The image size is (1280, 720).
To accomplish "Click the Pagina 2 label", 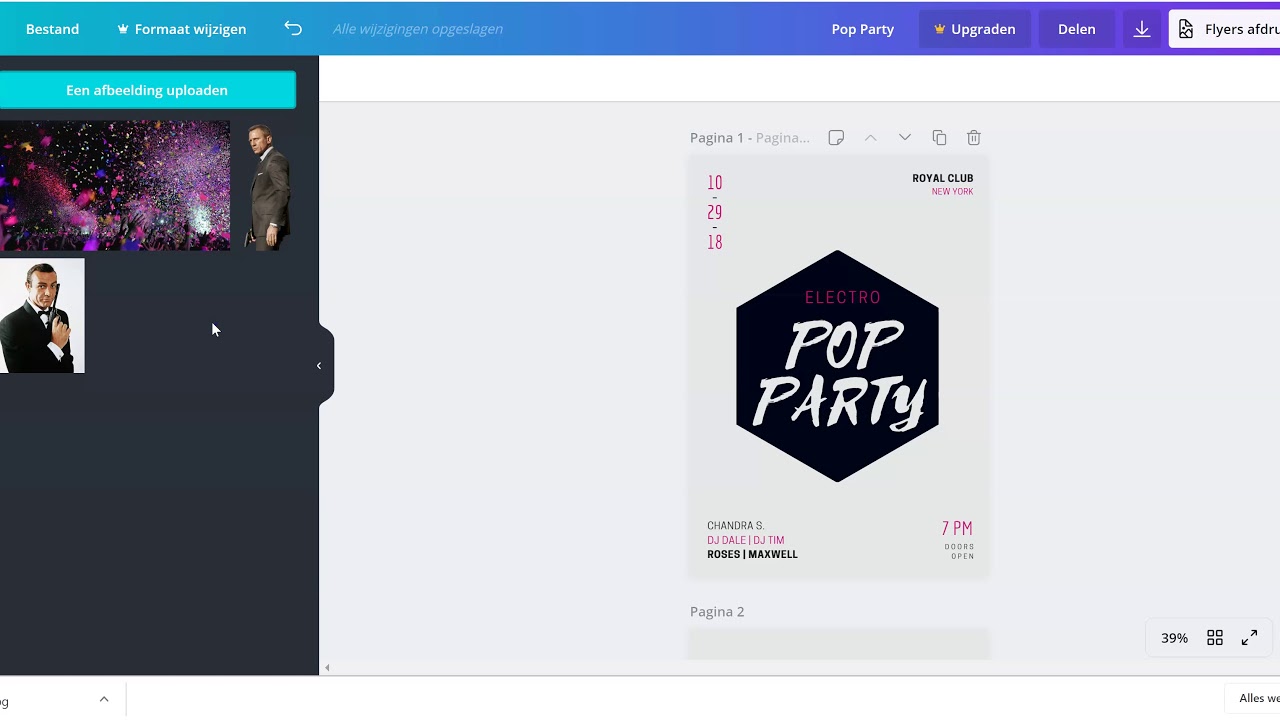I will tap(717, 612).
